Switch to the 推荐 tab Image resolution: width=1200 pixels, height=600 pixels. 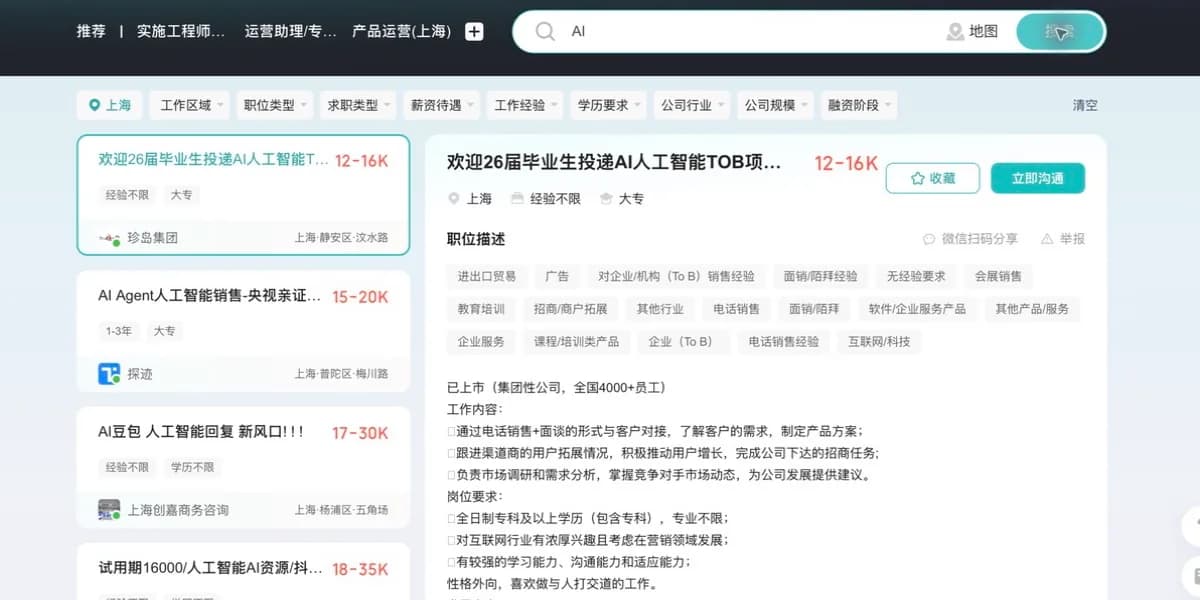coord(91,31)
